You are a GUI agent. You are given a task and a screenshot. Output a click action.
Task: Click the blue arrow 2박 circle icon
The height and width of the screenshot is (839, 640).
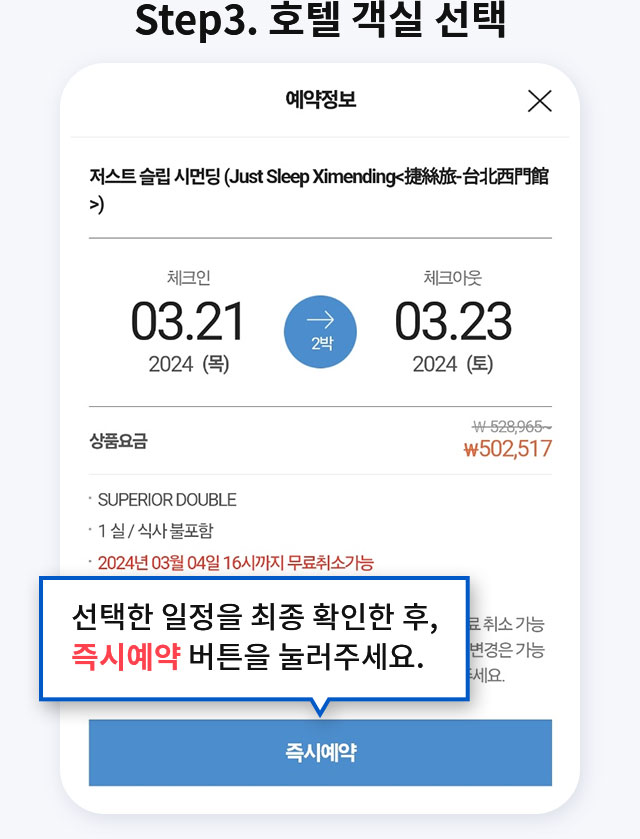(x=320, y=332)
